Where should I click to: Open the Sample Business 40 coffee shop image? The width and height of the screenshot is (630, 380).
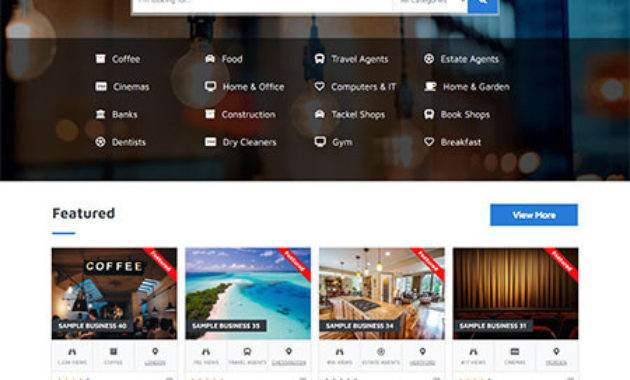coord(114,293)
